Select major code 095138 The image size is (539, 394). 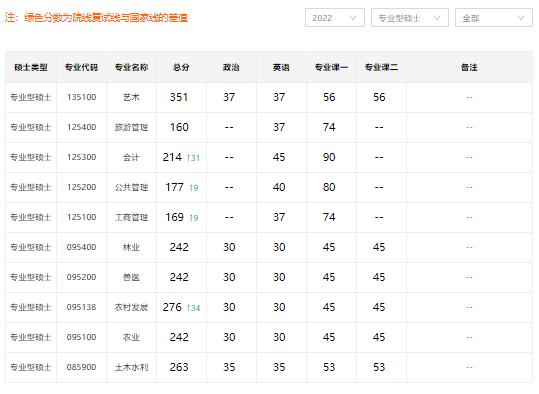pos(81,307)
